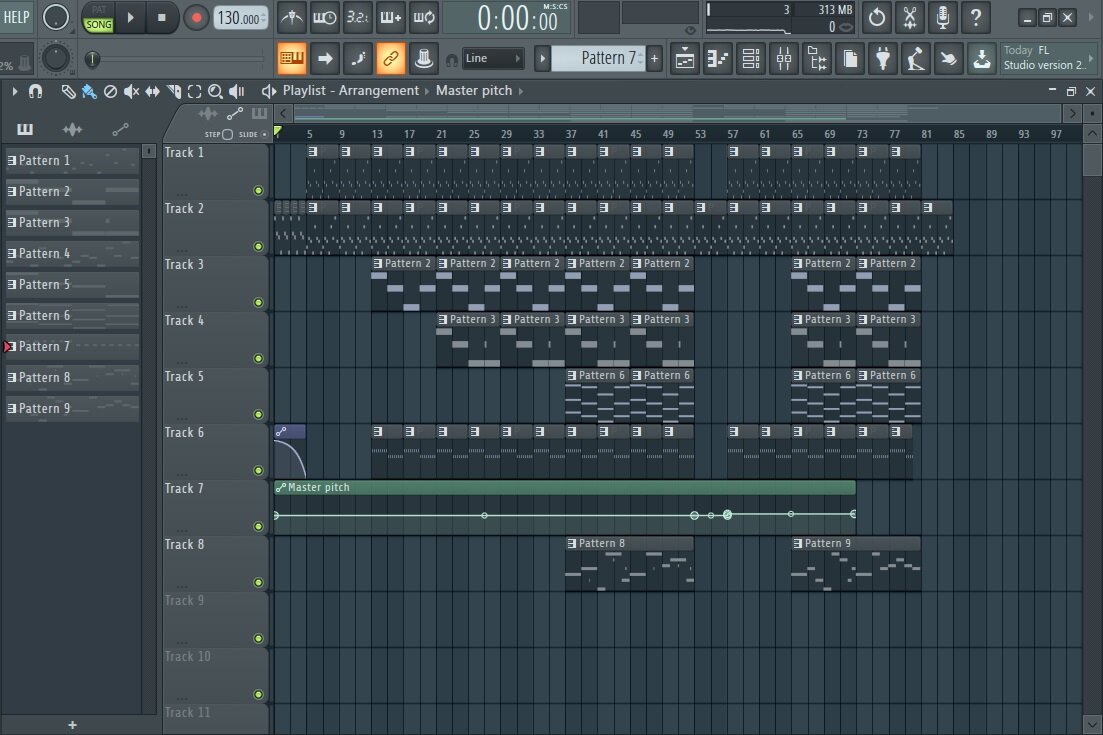The height and width of the screenshot is (735, 1103).
Task: Select the Draw pencil tool
Action: pos(68,91)
